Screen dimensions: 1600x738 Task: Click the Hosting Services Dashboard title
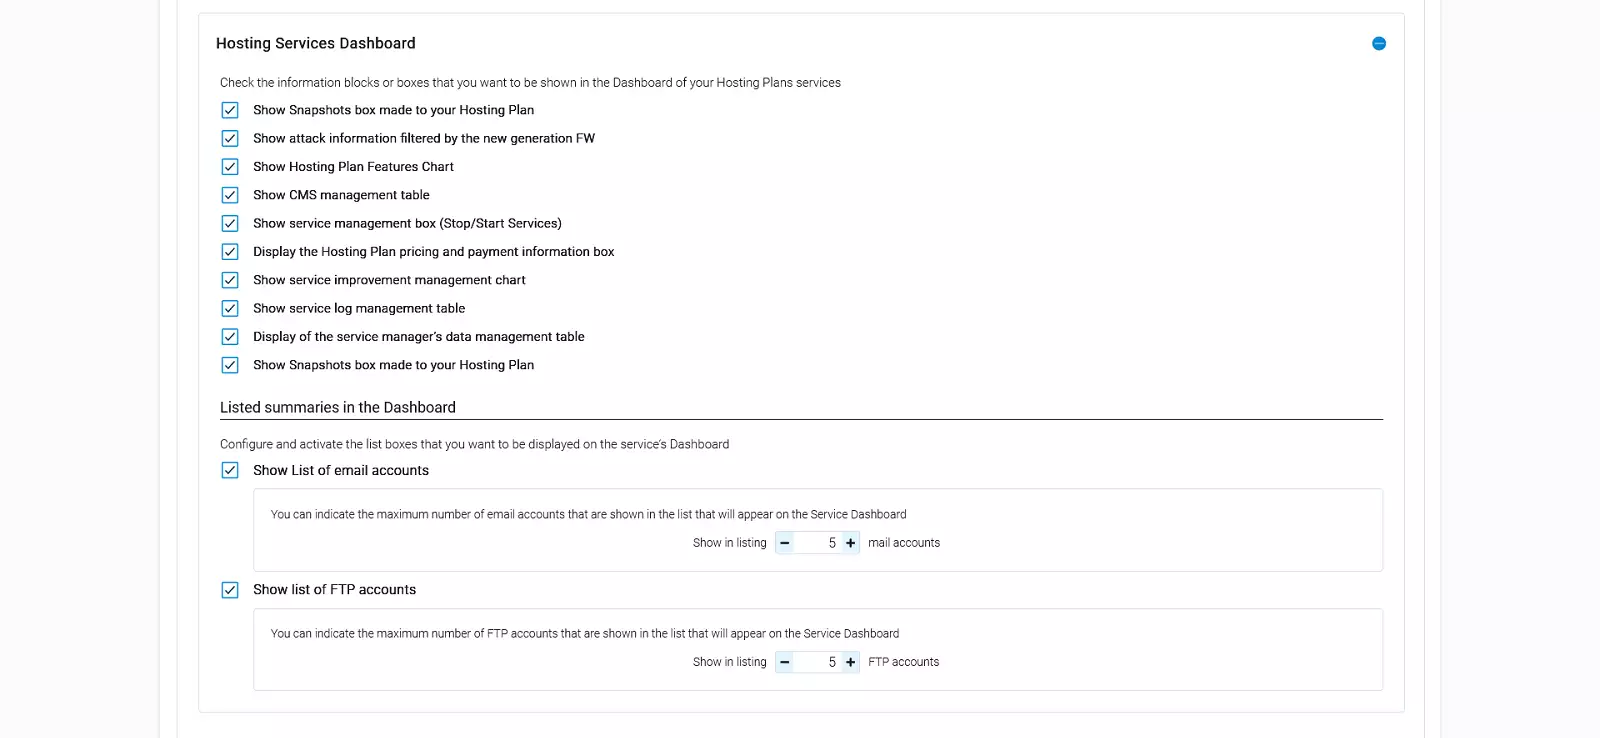(x=316, y=44)
